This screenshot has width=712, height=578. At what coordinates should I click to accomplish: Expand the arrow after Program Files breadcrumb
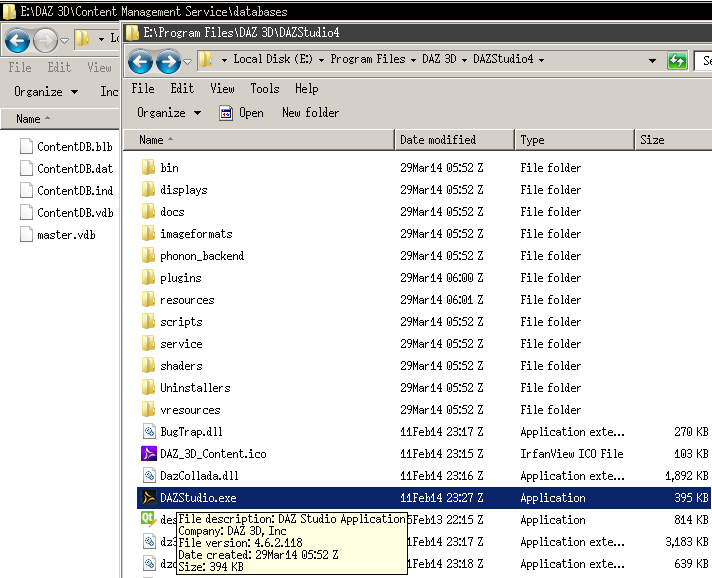(413, 60)
